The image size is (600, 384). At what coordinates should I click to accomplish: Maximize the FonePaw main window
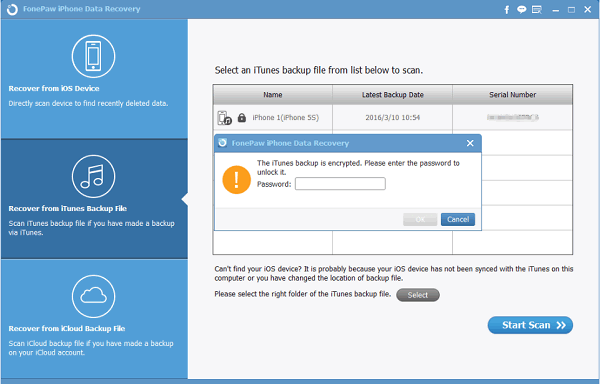[x=571, y=10]
